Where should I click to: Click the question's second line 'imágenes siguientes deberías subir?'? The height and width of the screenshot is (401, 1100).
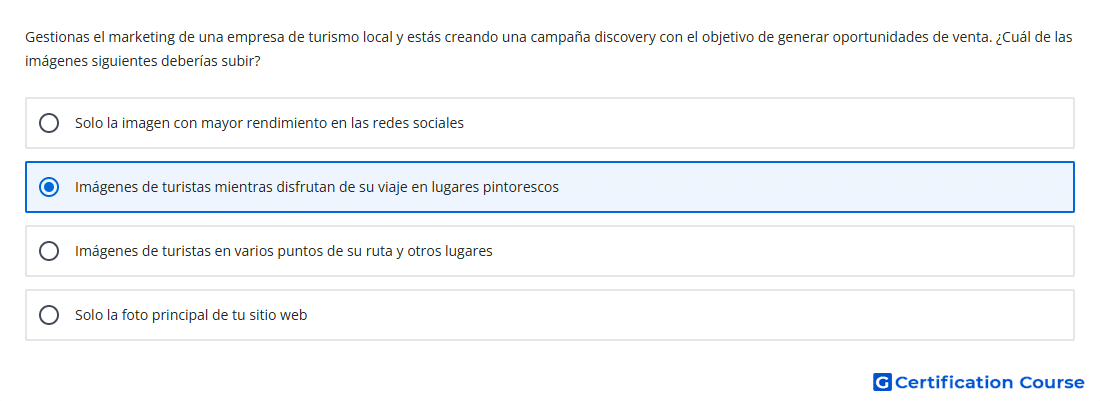[142, 61]
